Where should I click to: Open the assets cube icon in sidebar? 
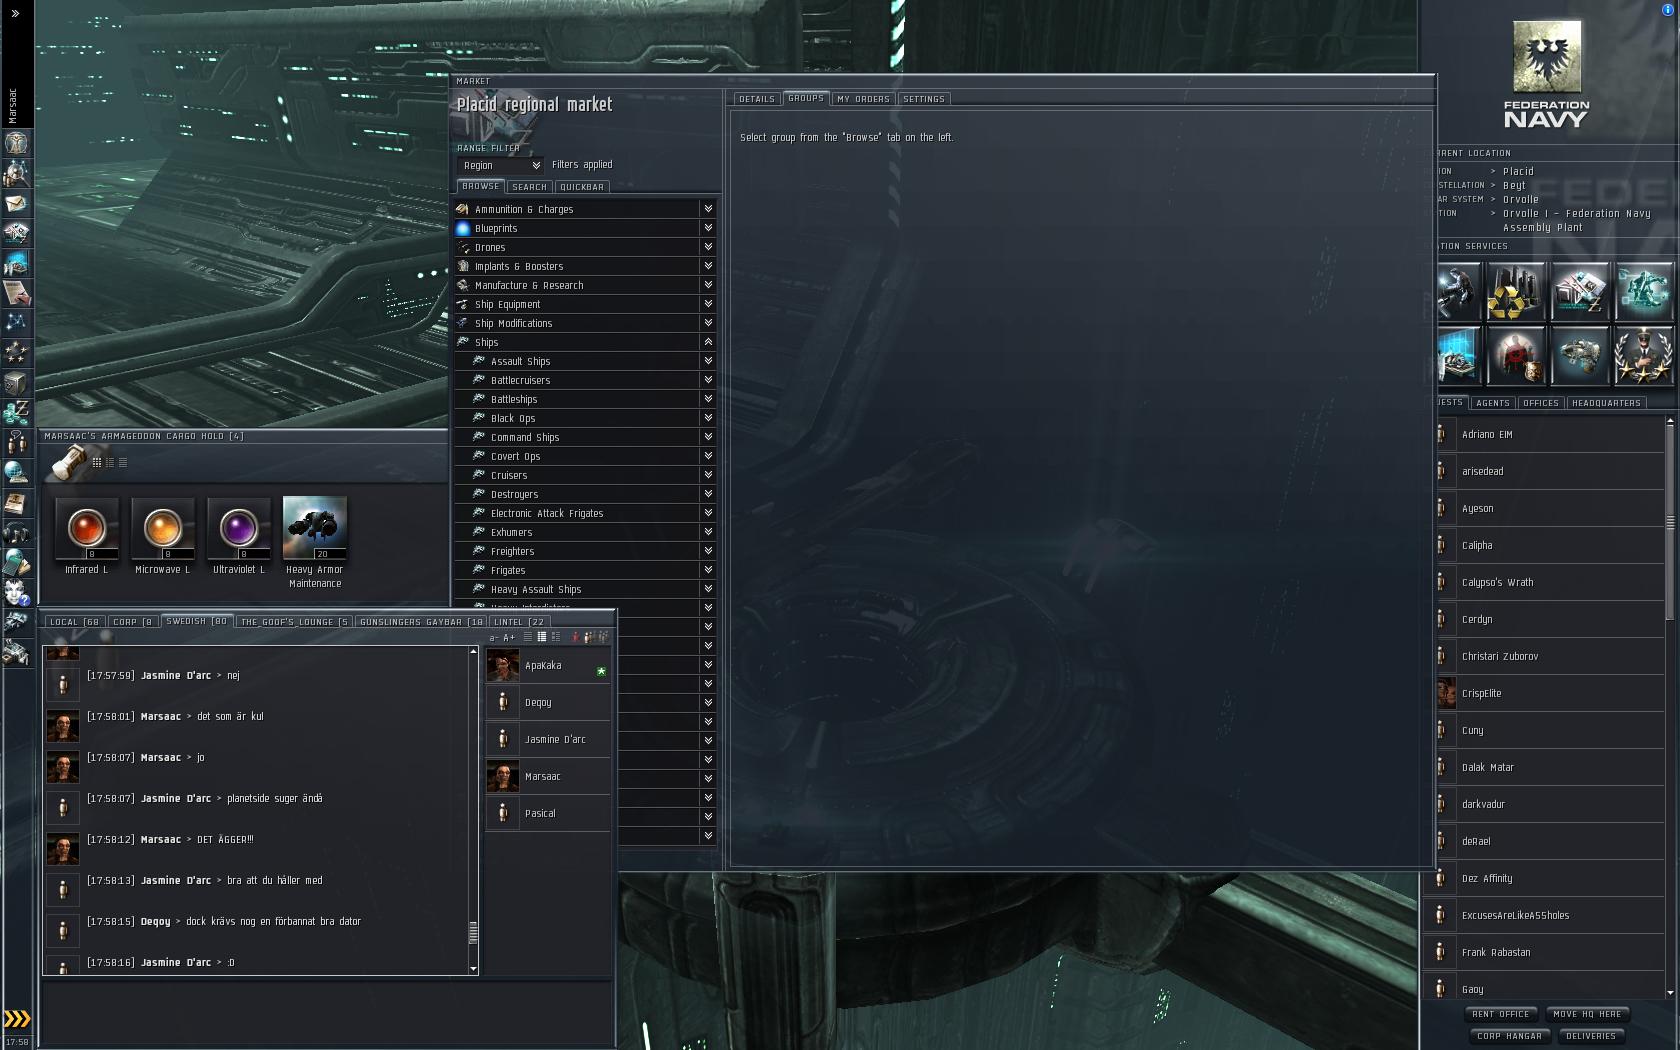pos(17,382)
